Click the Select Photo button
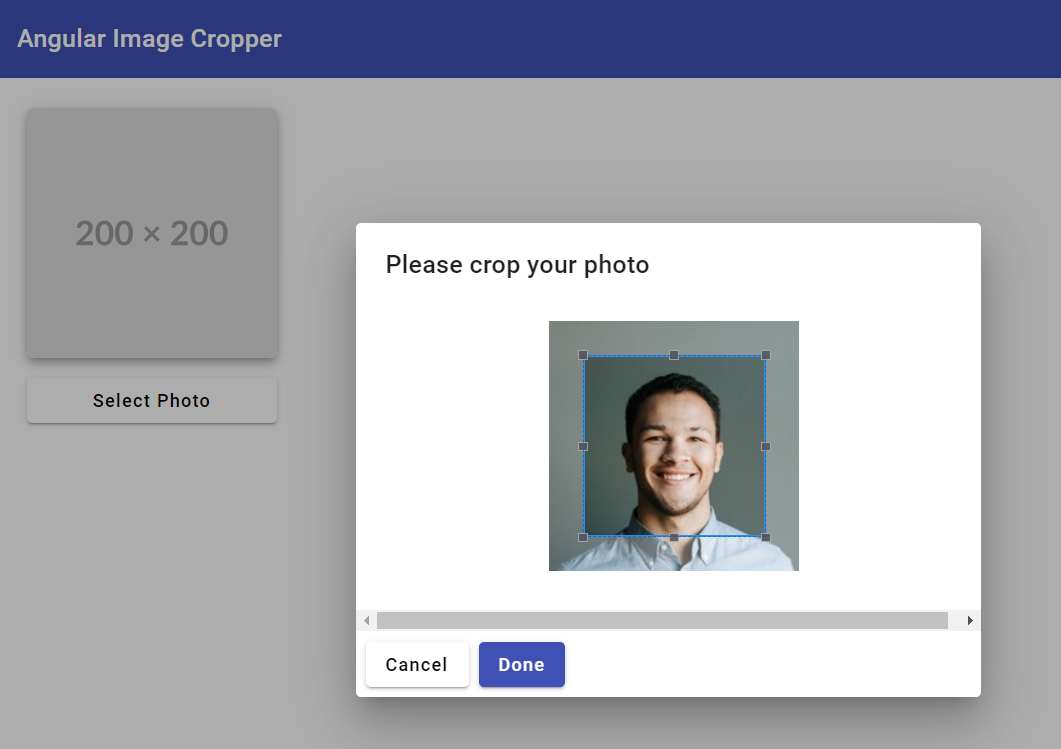This screenshot has width=1061, height=749. [151, 400]
